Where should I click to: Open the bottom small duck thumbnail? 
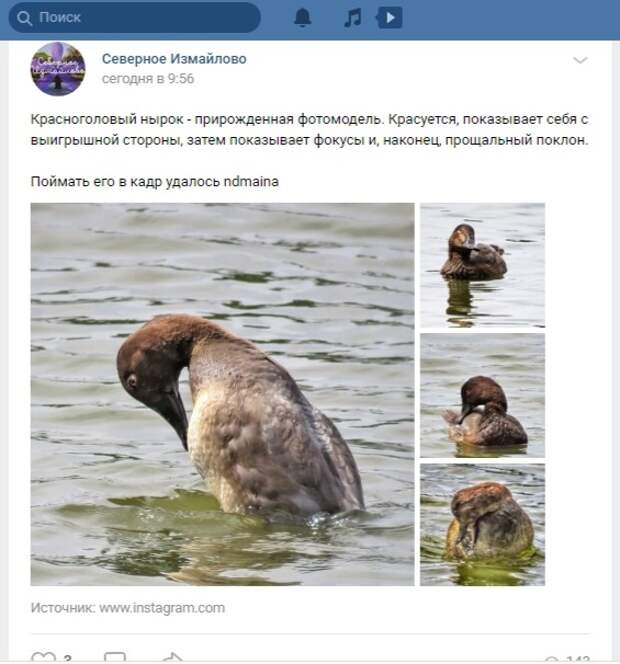[482, 525]
